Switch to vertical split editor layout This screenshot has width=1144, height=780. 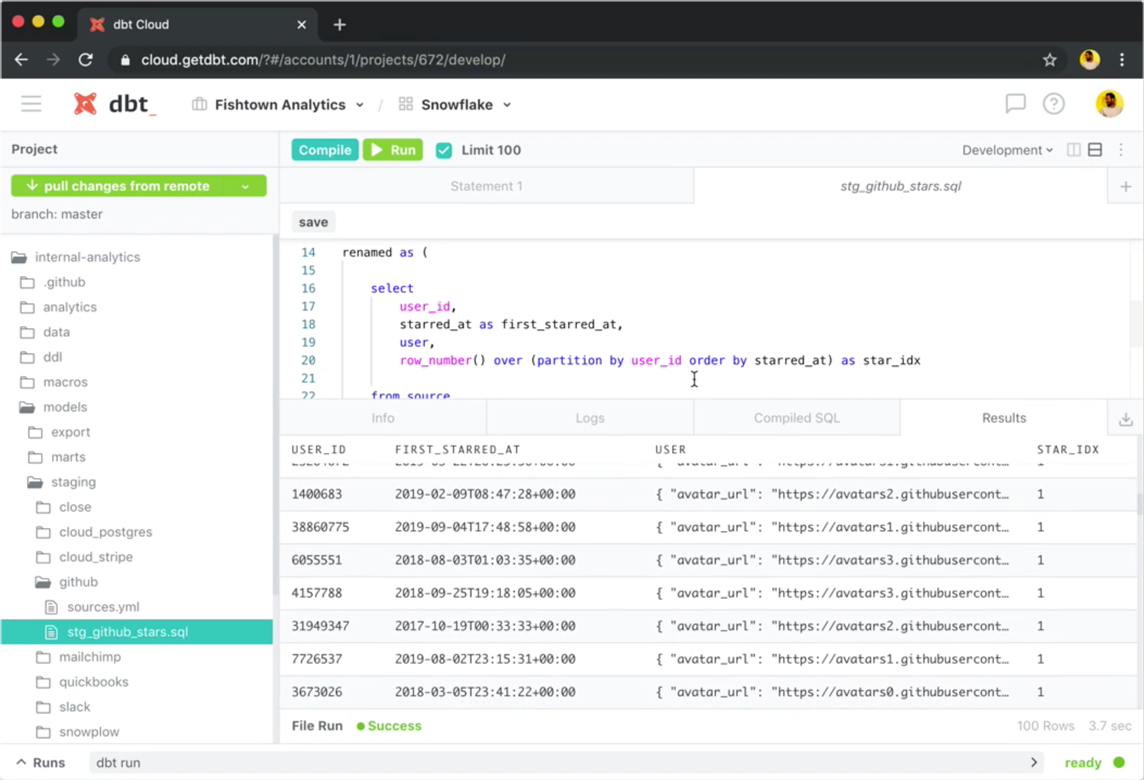pos(1072,149)
